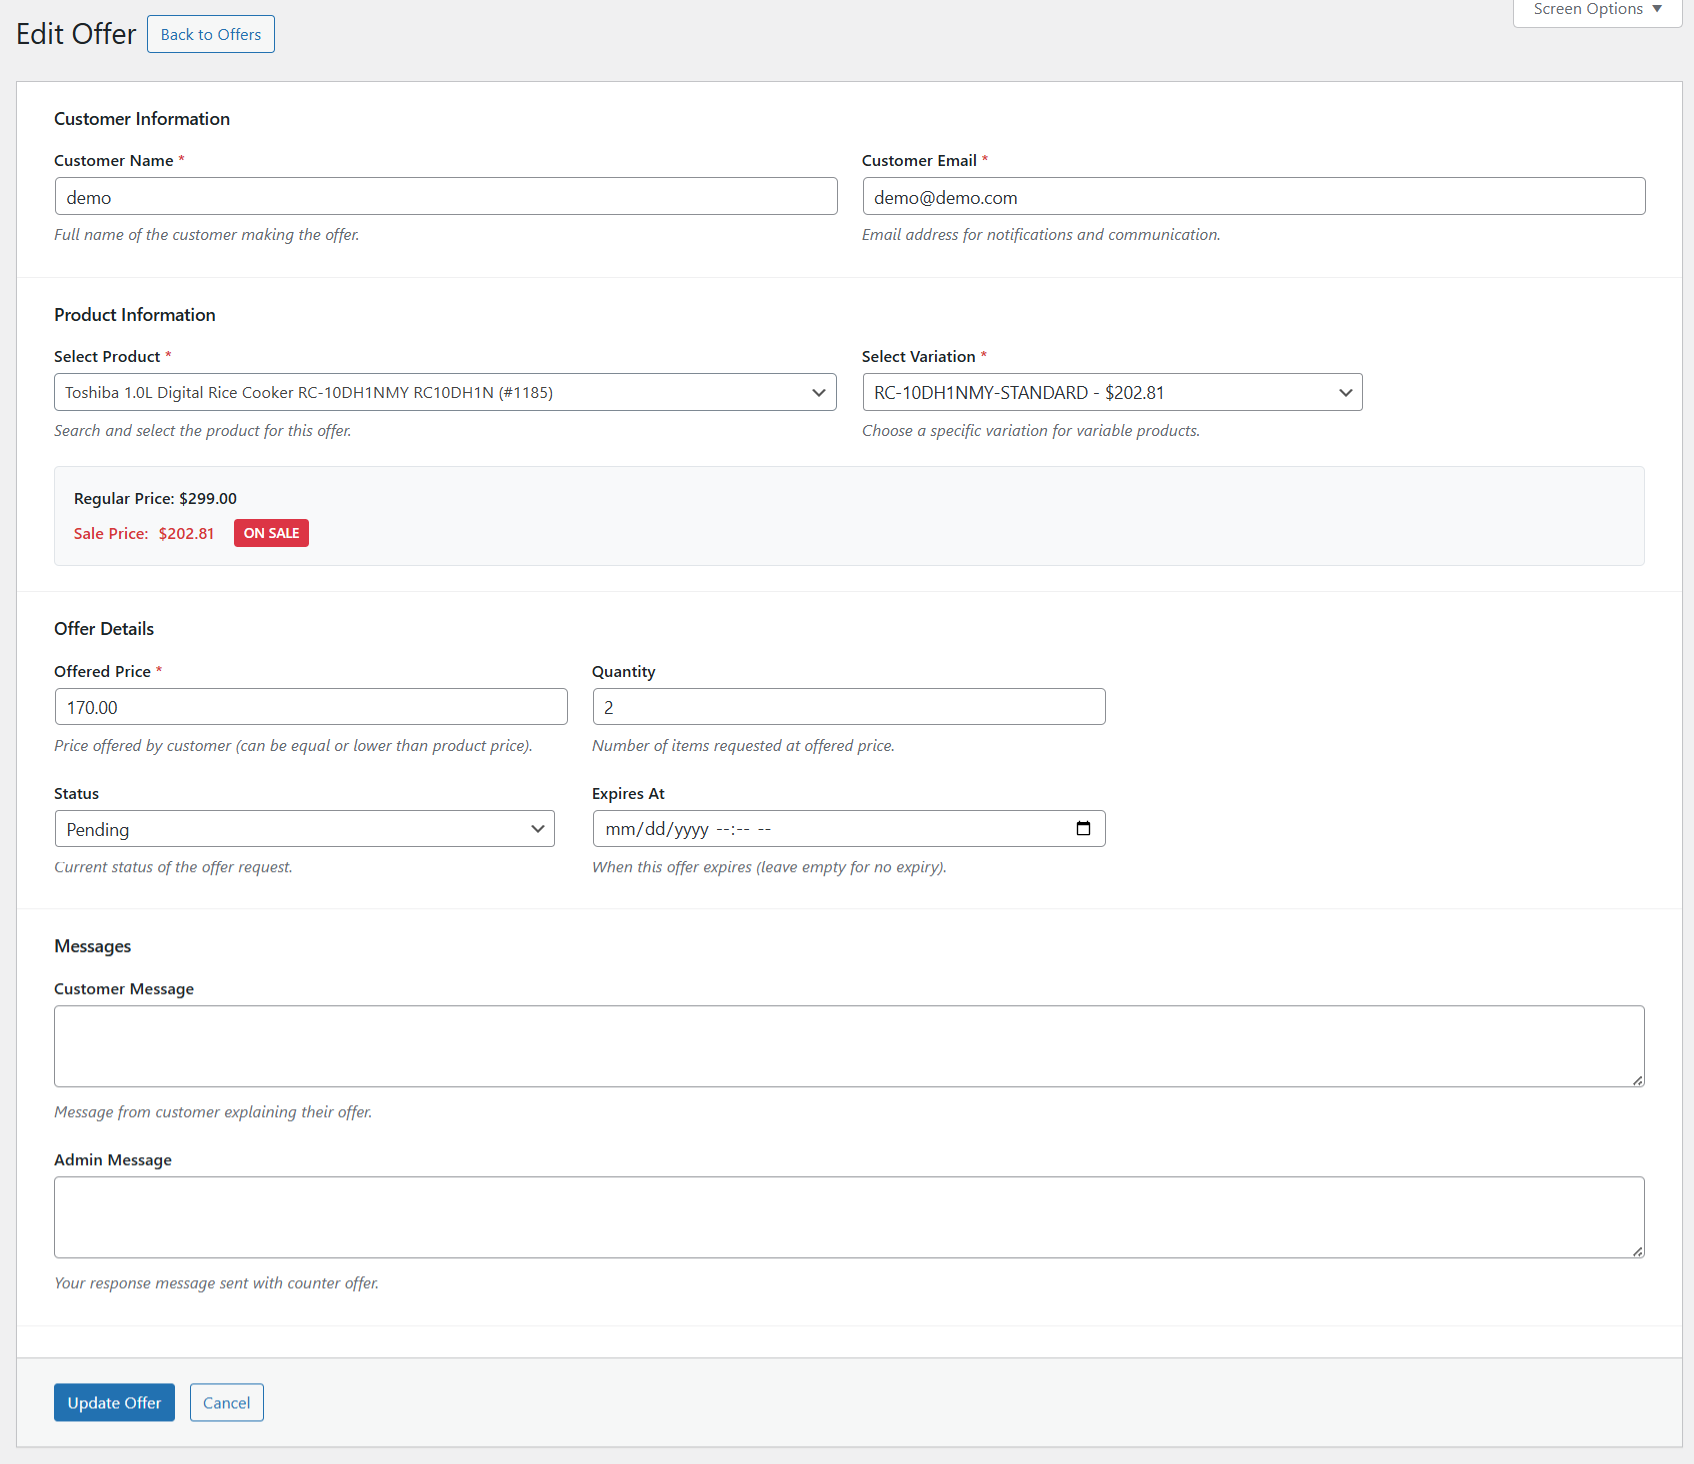Open the Select Variation dropdown
This screenshot has height=1464, width=1694.
tap(1112, 392)
